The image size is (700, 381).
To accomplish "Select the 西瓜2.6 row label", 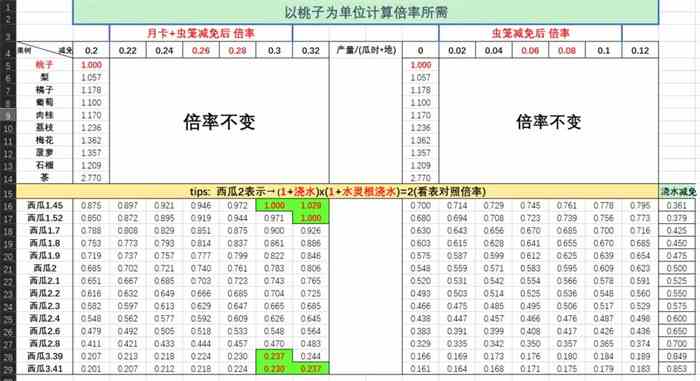I will (x=45, y=331).
